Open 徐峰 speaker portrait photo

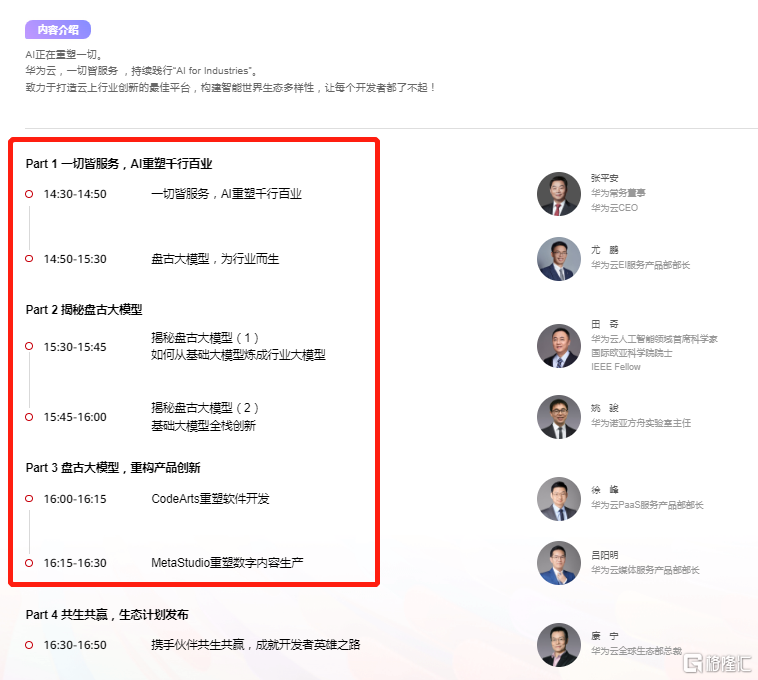559,499
